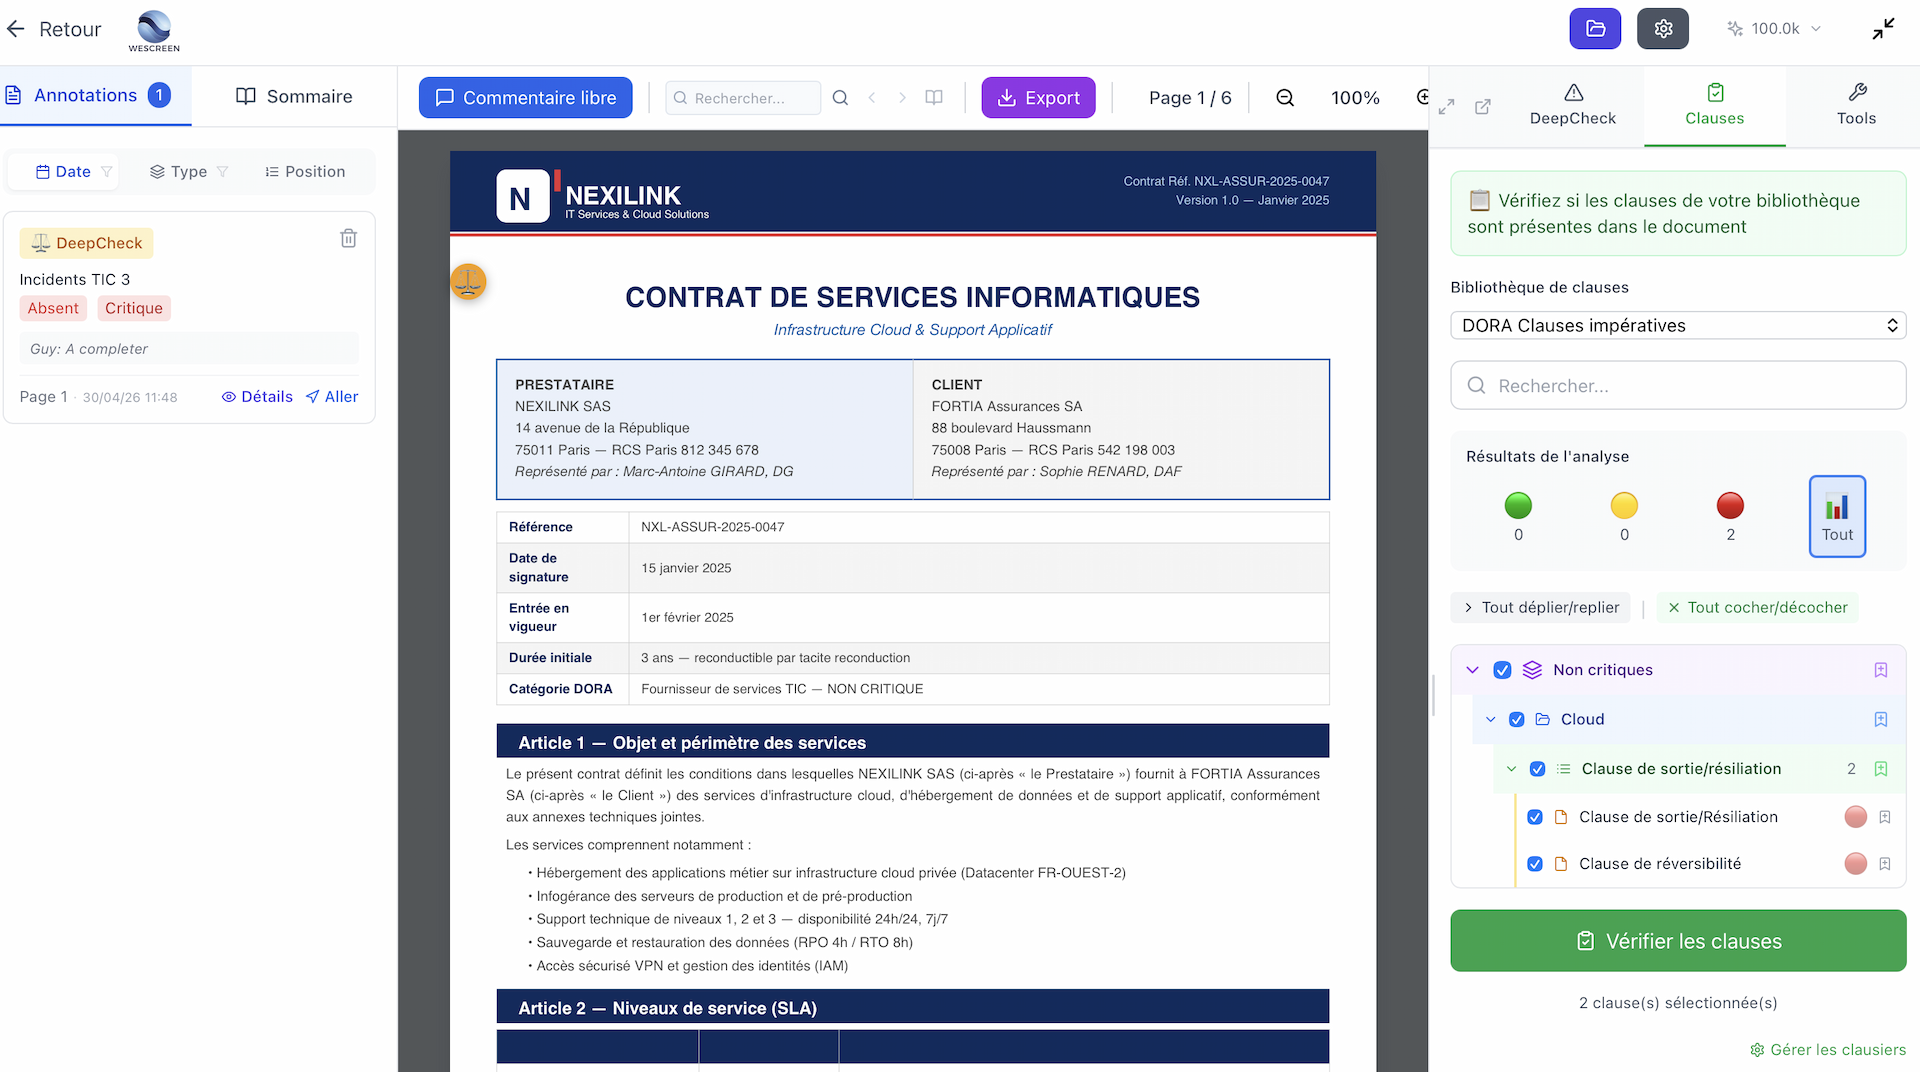Viewport: 1920px width, 1072px height.
Task: Click the Retour back arrow
Action: tap(15, 29)
